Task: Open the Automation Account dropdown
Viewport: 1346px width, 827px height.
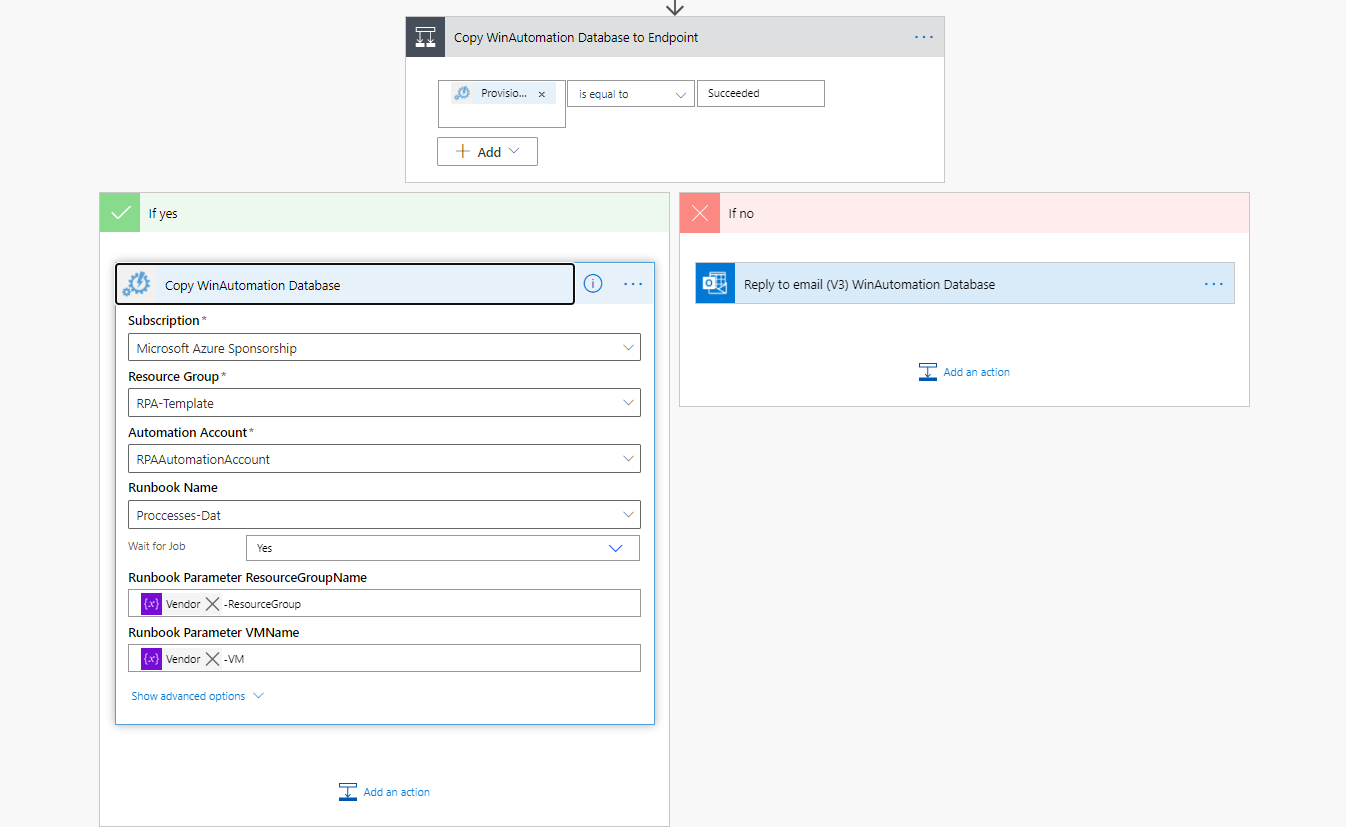Action: 384,459
